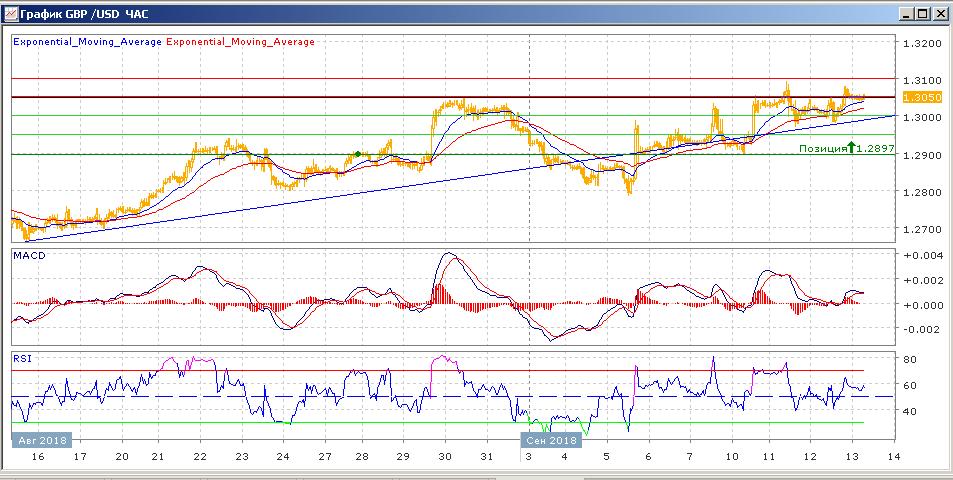Click the MACD indicator panel label
The image size is (953, 480).
coord(28,256)
